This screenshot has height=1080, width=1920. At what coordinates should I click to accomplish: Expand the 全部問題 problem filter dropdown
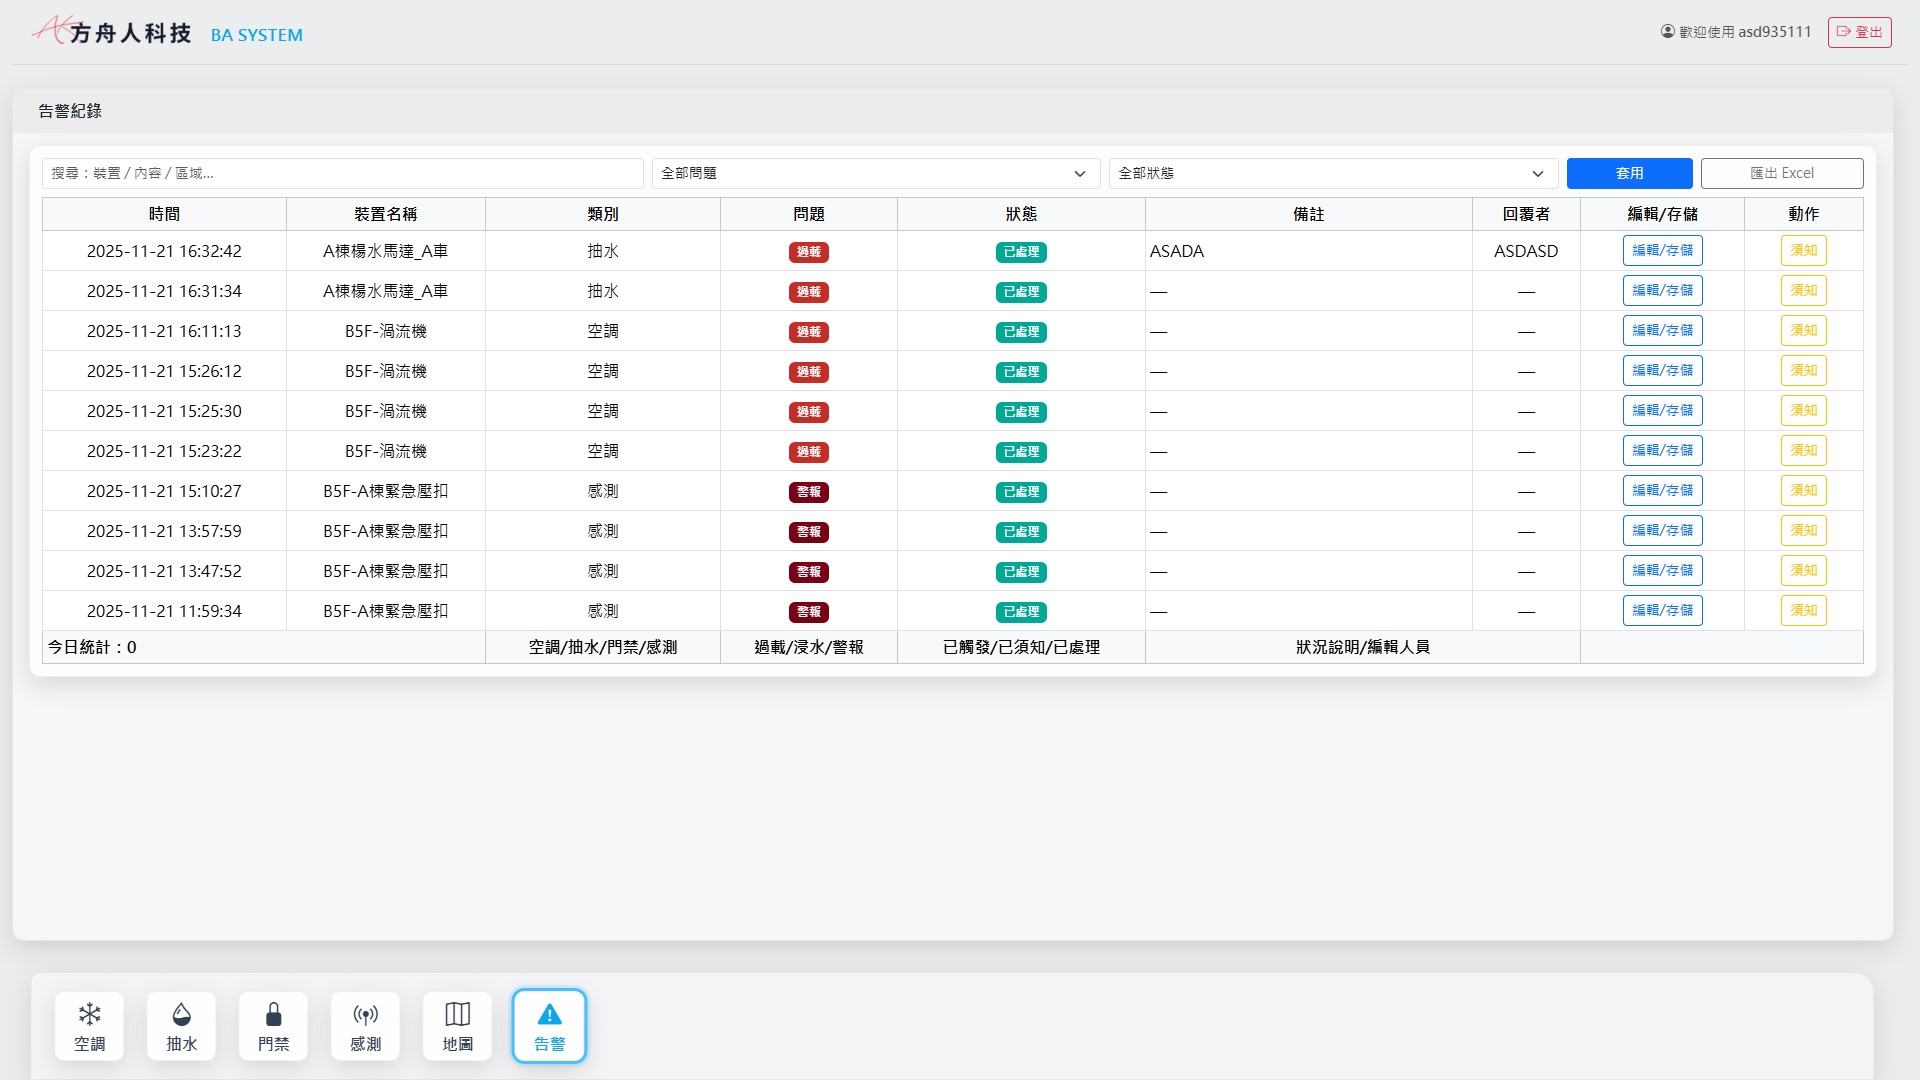[x=875, y=173]
